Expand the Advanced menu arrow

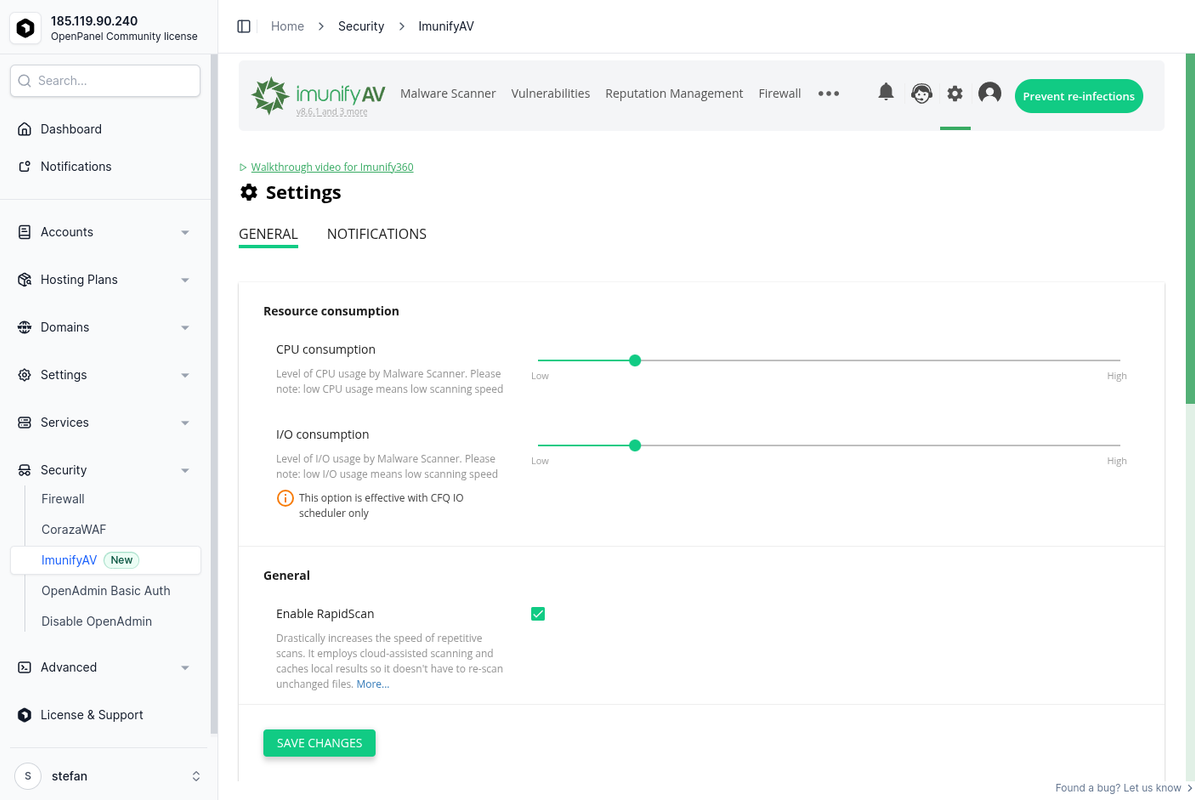(x=185, y=668)
